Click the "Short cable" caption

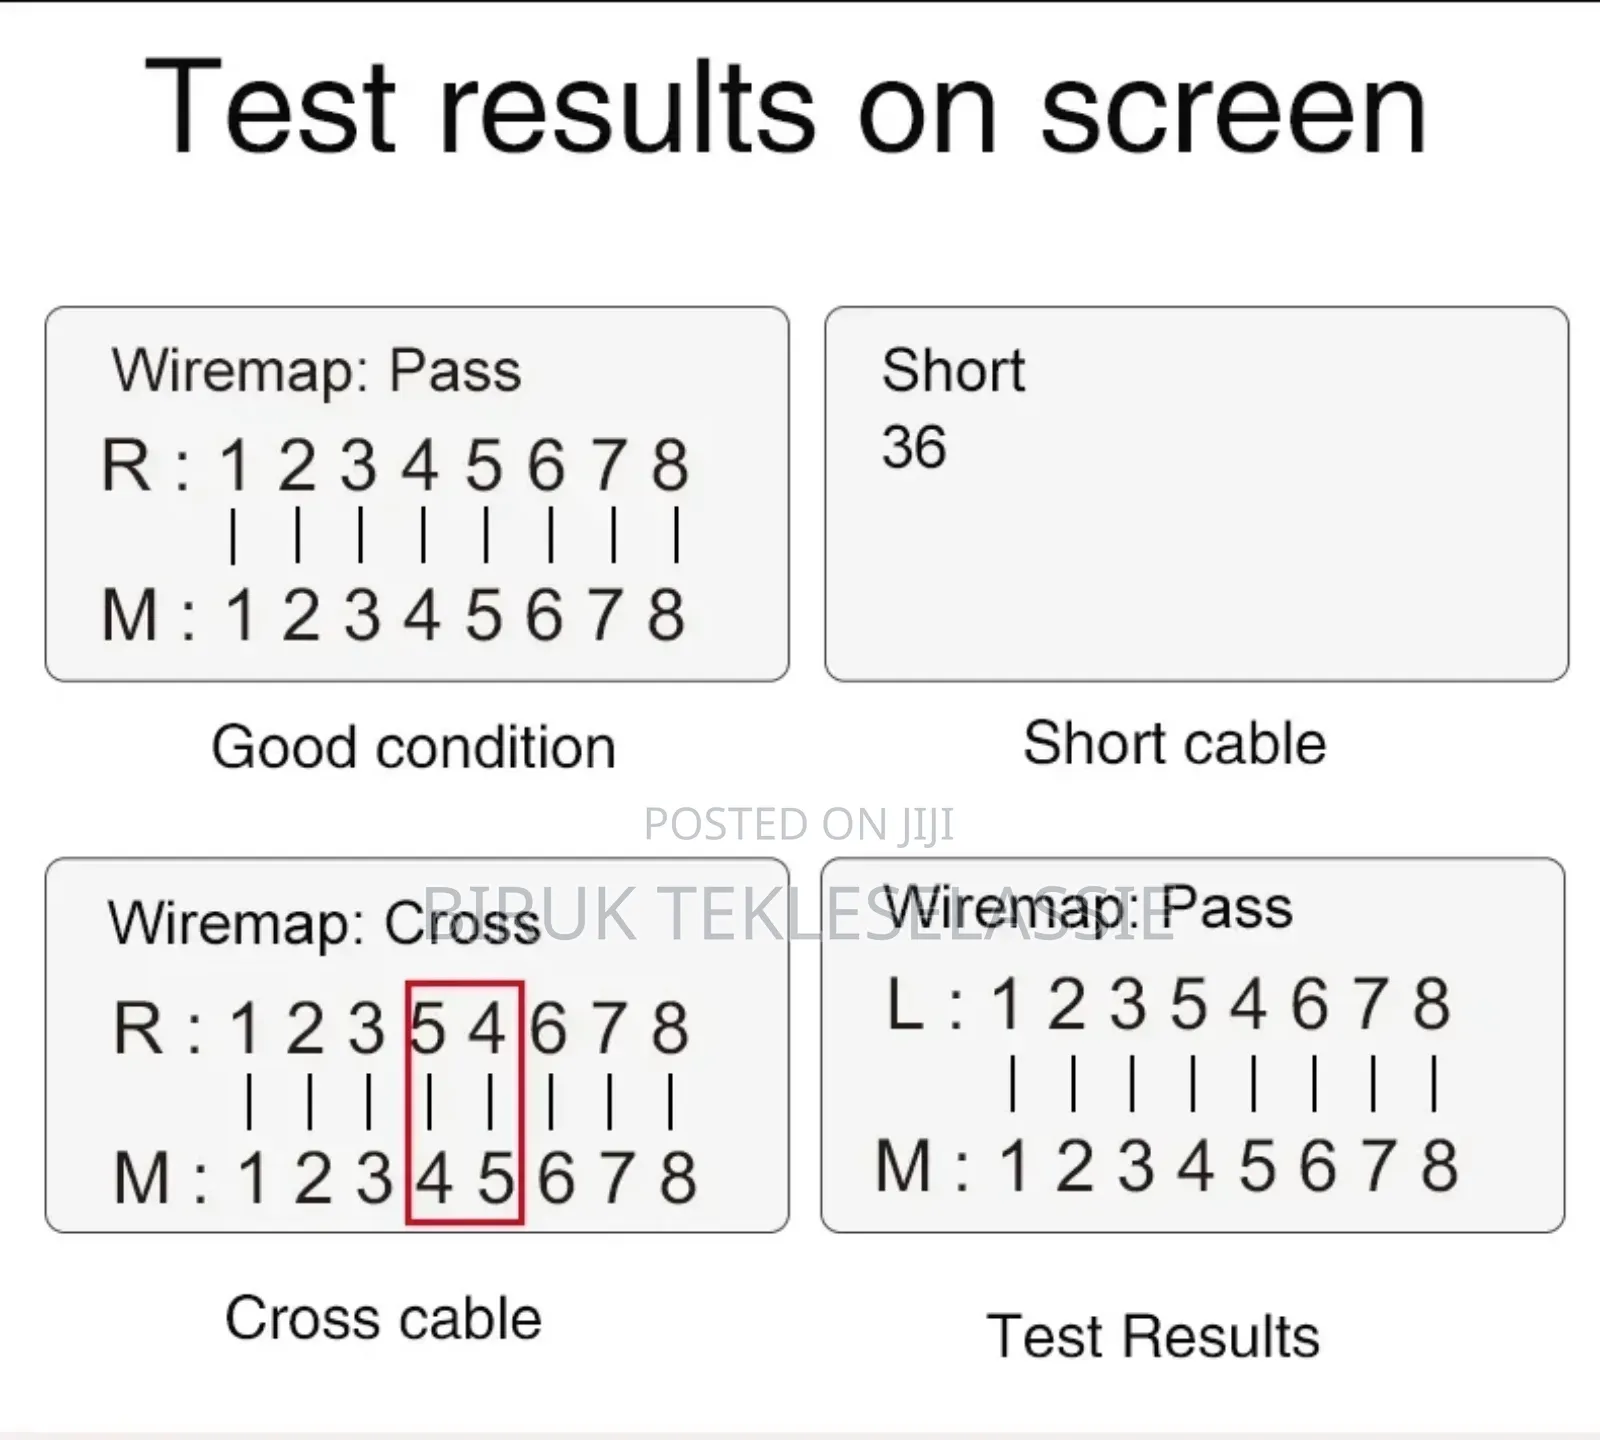tap(1174, 743)
